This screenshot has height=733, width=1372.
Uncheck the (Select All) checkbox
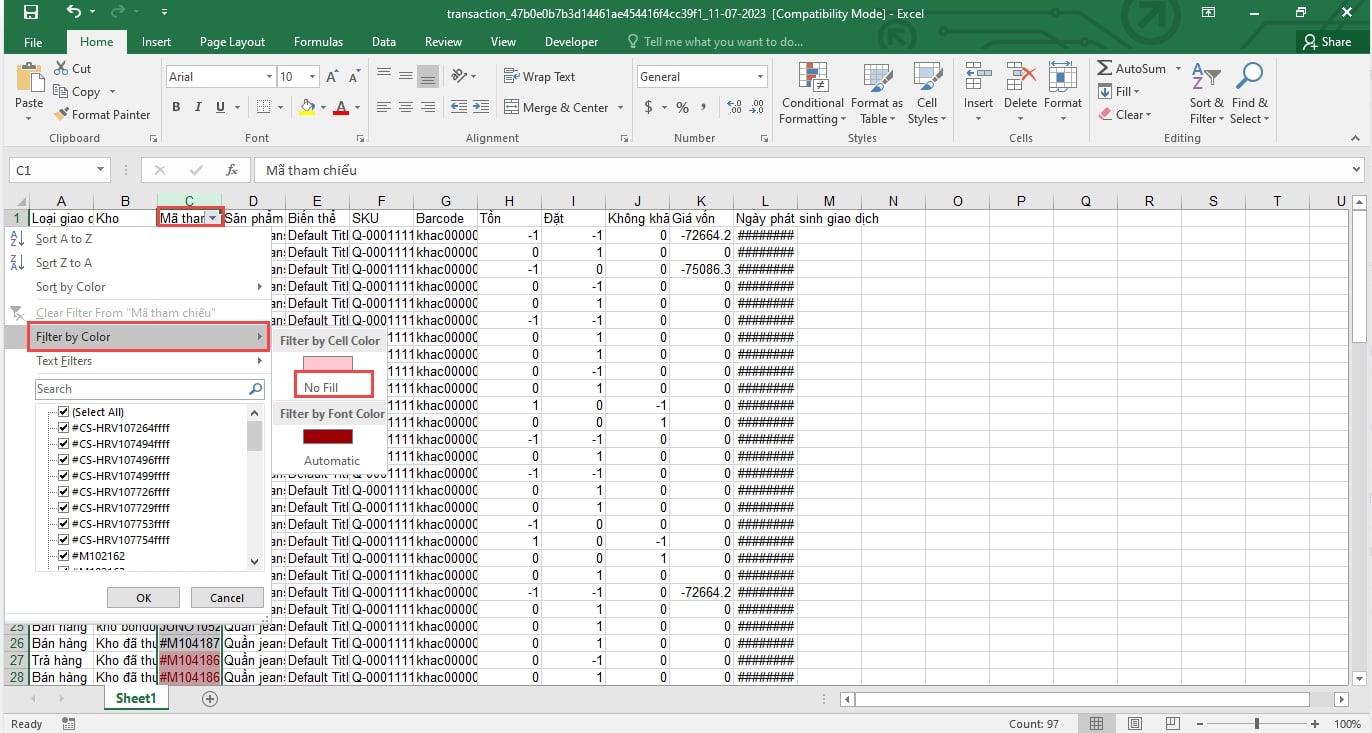(x=64, y=412)
